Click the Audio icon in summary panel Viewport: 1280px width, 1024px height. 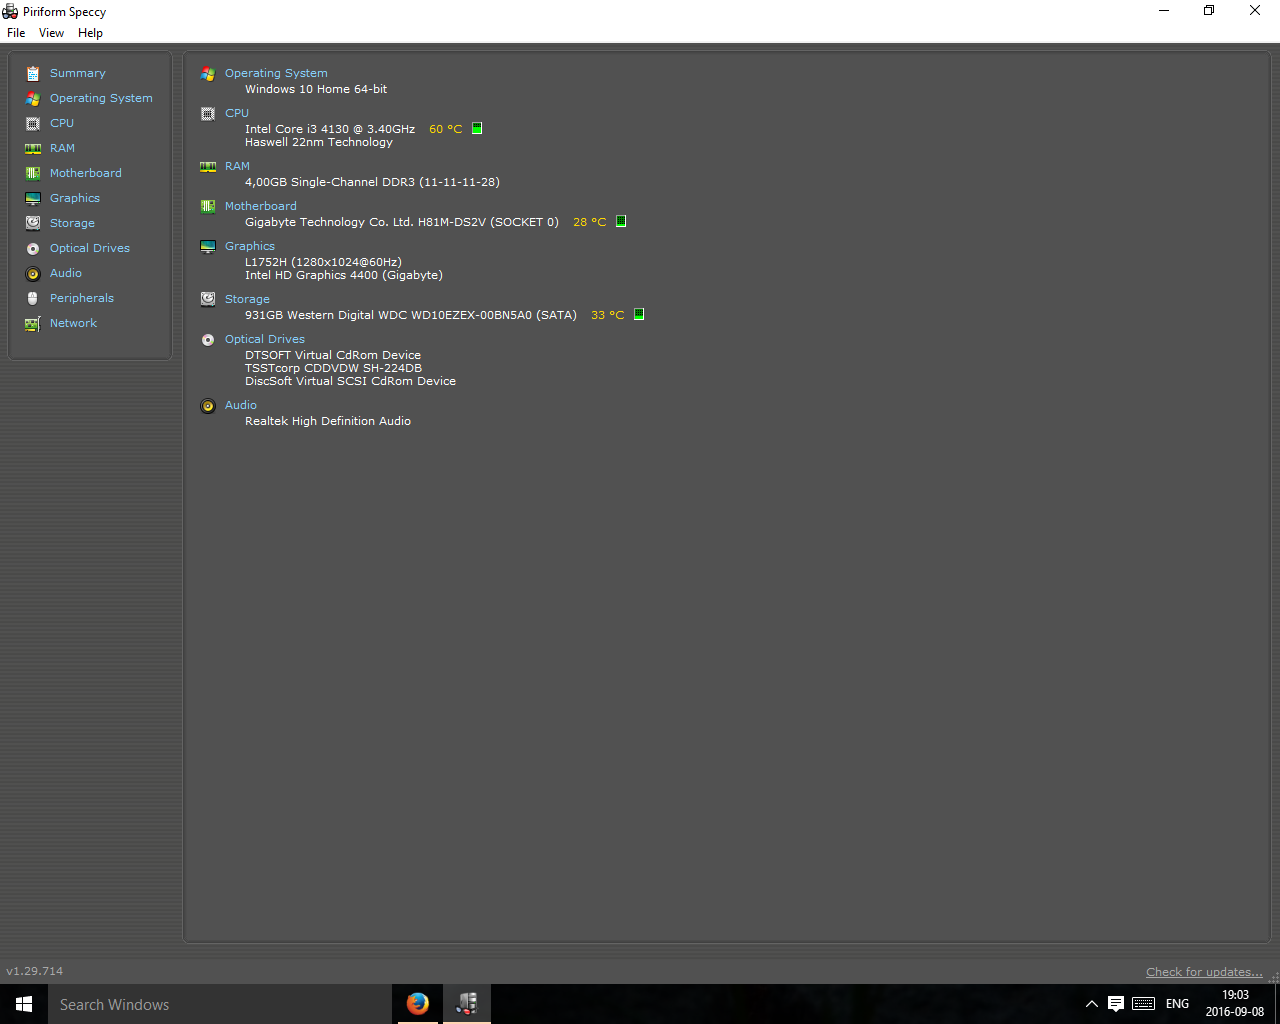(208, 405)
